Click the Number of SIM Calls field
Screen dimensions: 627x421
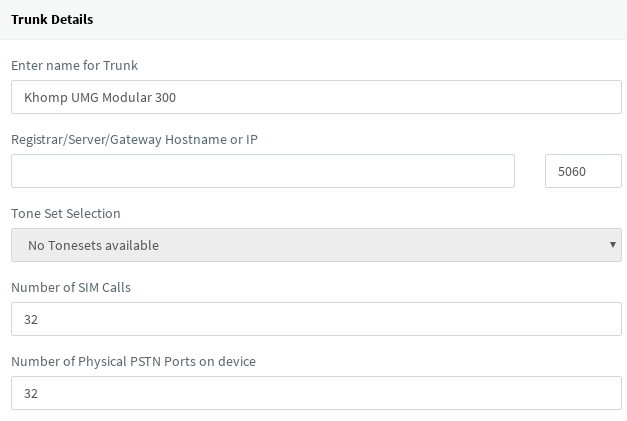click(x=316, y=319)
